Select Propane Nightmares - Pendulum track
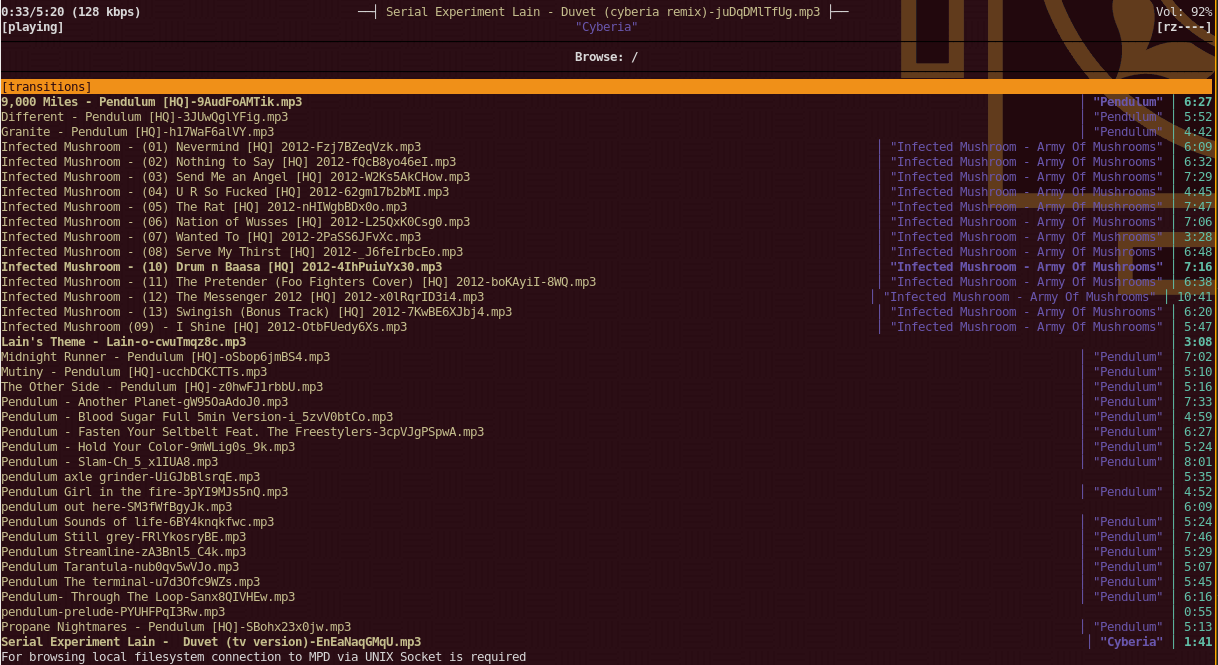This screenshot has height=665, width=1218. coord(607,627)
